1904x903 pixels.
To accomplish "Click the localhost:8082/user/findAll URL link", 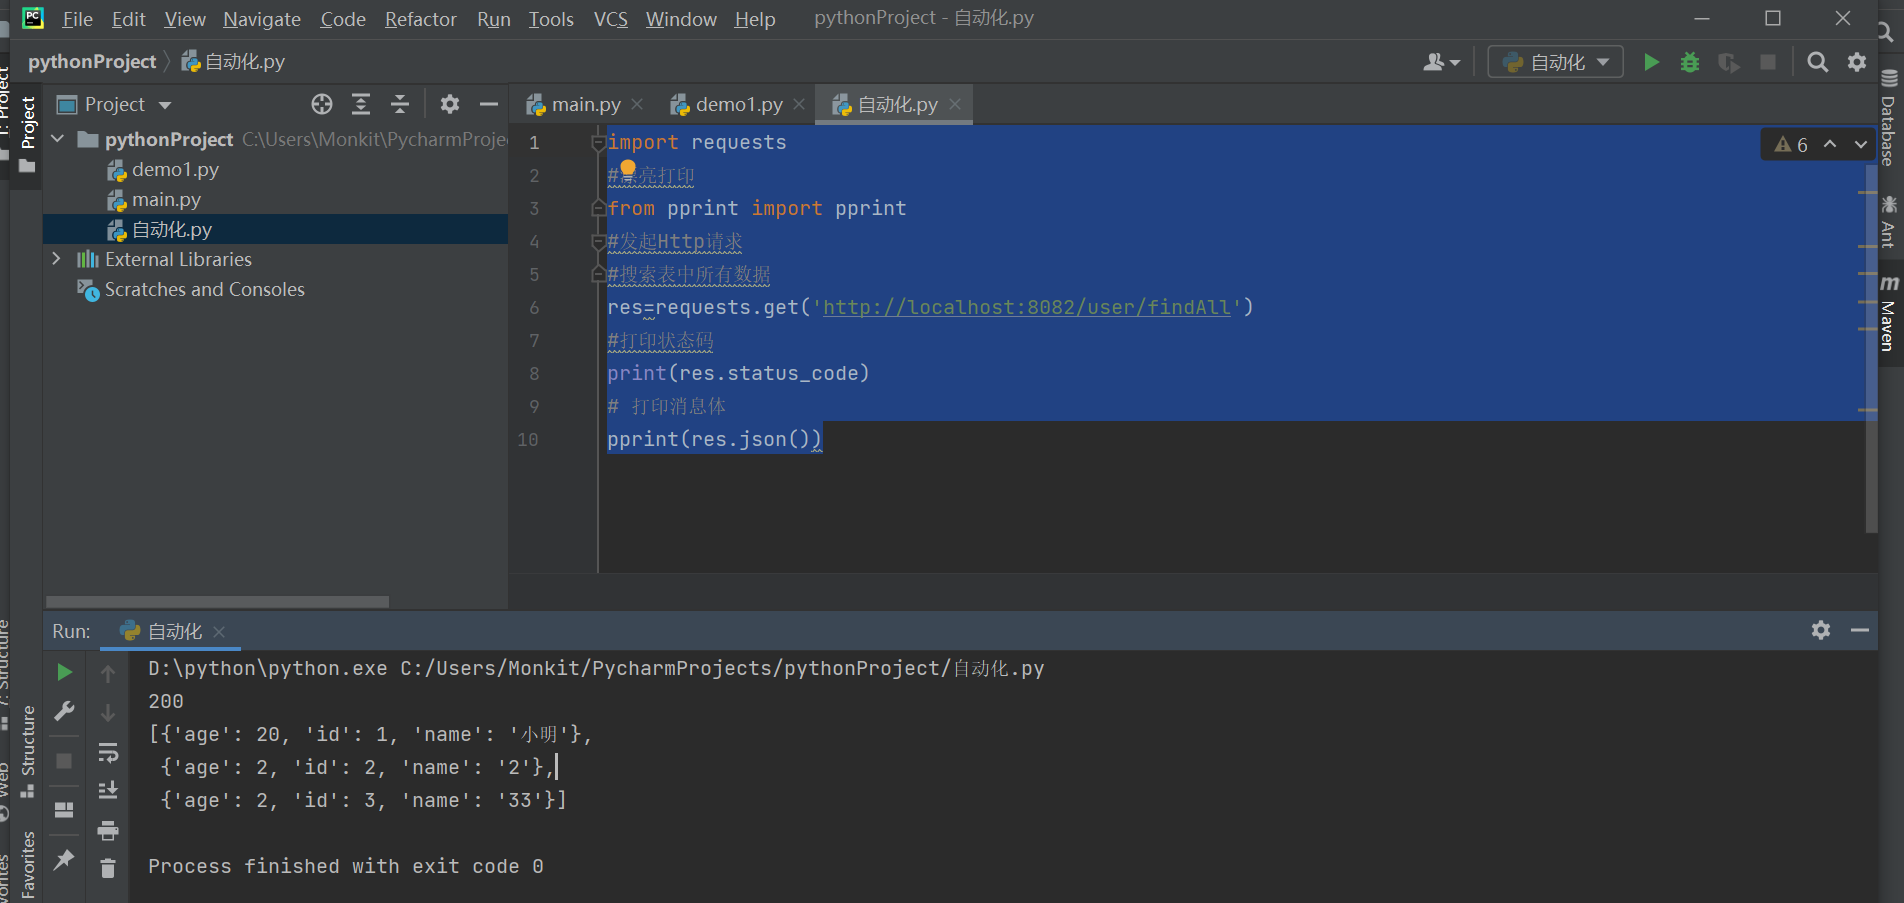I will [1027, 307].
